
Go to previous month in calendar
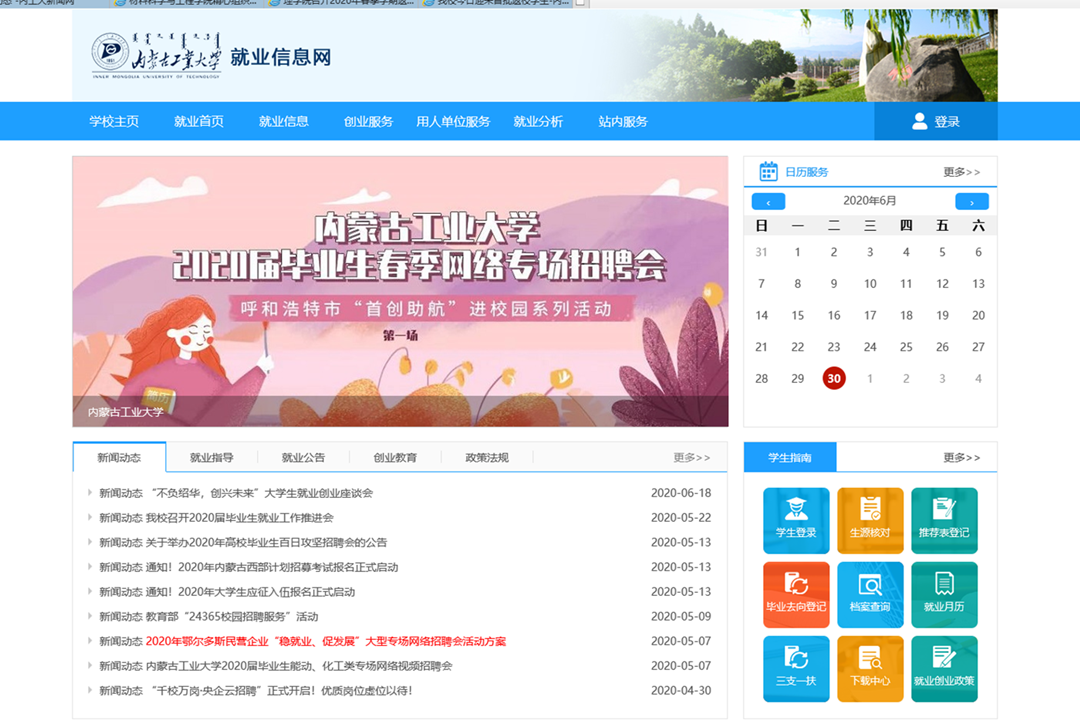point(768,201)
